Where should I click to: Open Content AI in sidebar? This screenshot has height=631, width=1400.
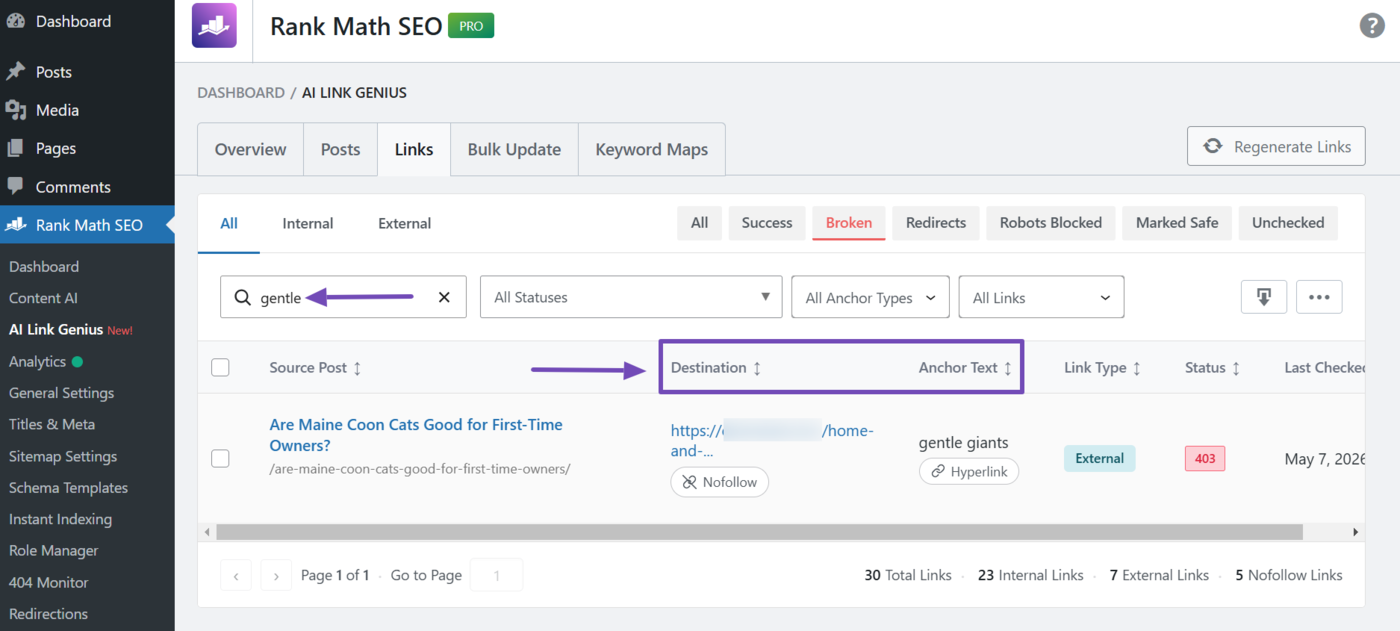point(43,298)
